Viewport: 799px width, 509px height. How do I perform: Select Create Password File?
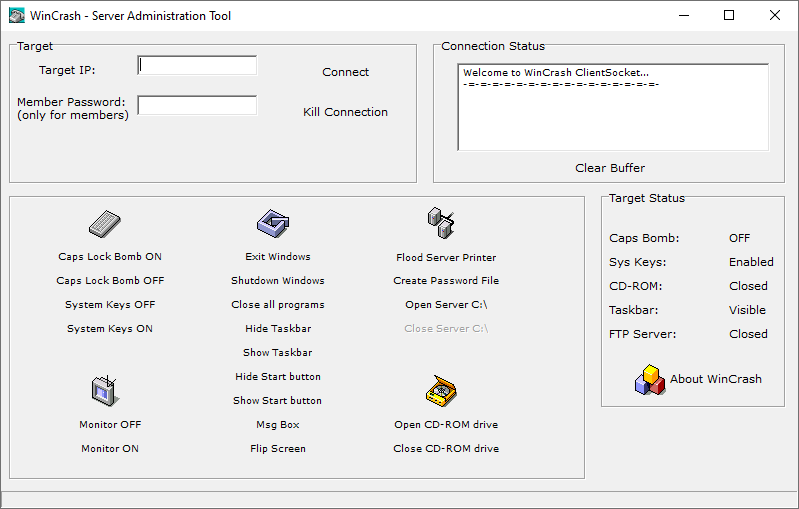click(x=446, y=281)
